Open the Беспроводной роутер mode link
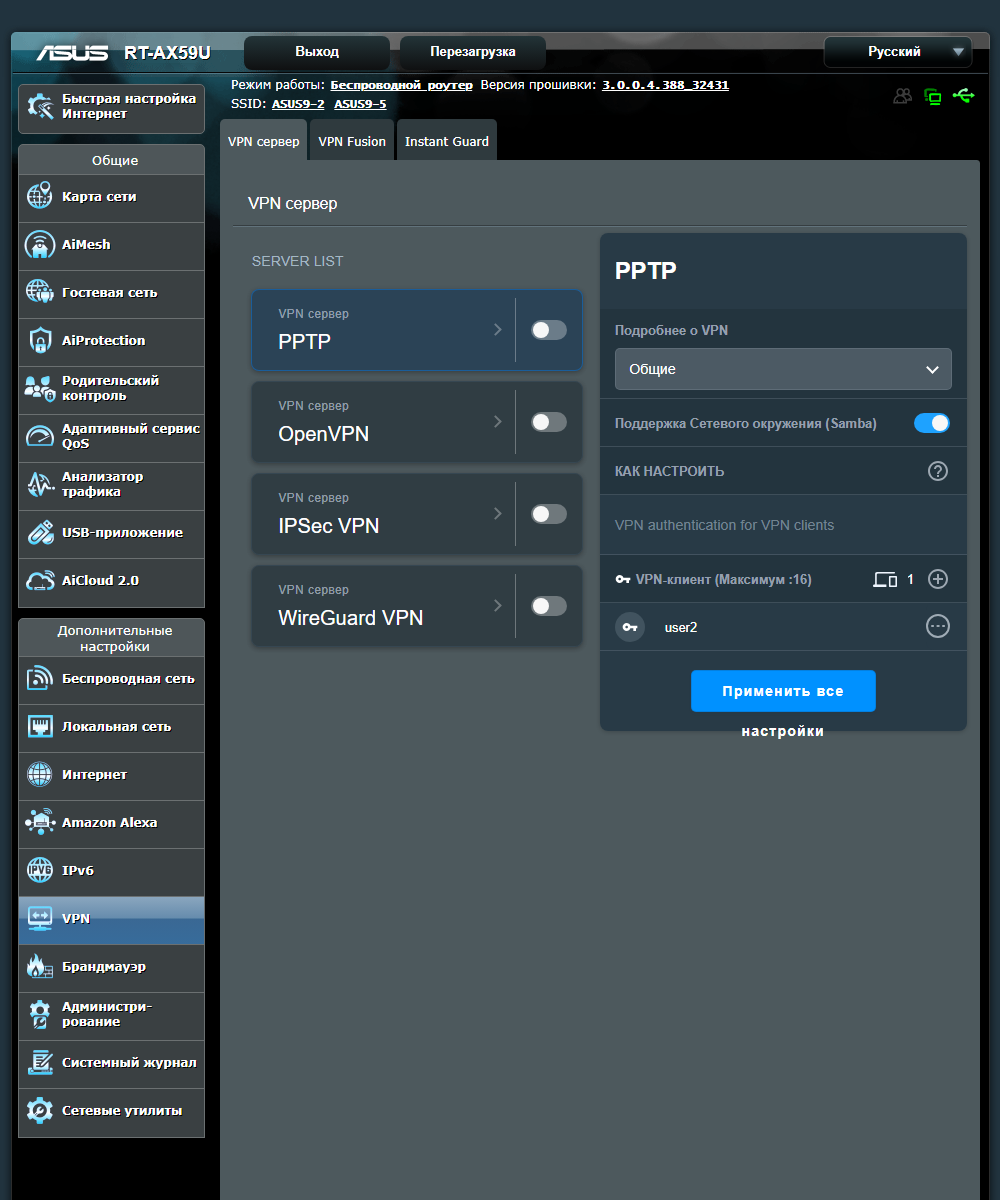The image size is (1000, 1200). (402, 85)
